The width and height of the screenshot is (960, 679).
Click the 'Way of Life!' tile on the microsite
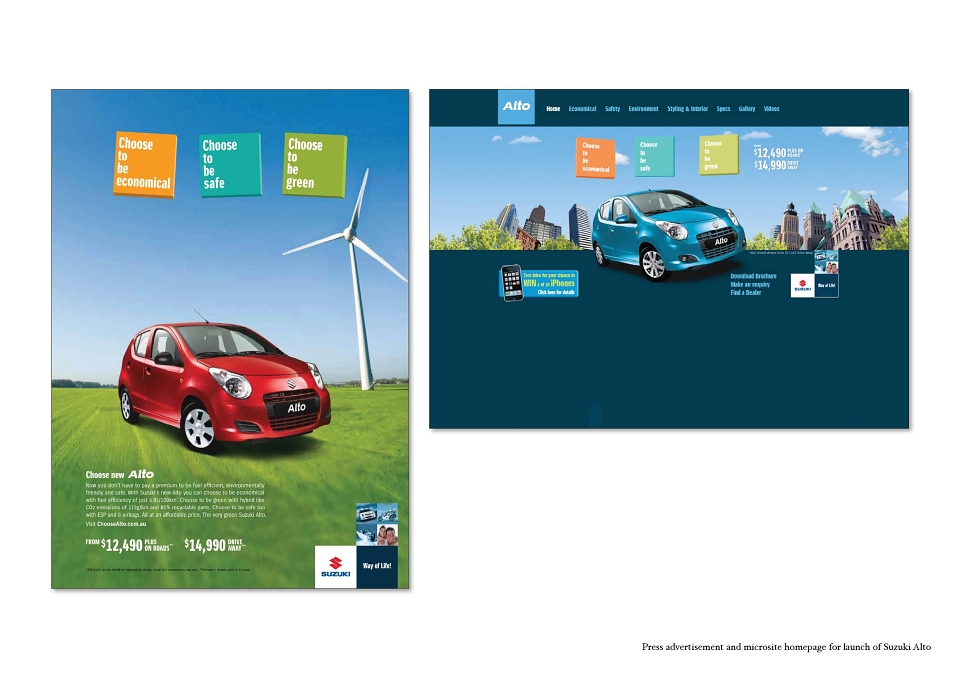click(x=827, y=285)
